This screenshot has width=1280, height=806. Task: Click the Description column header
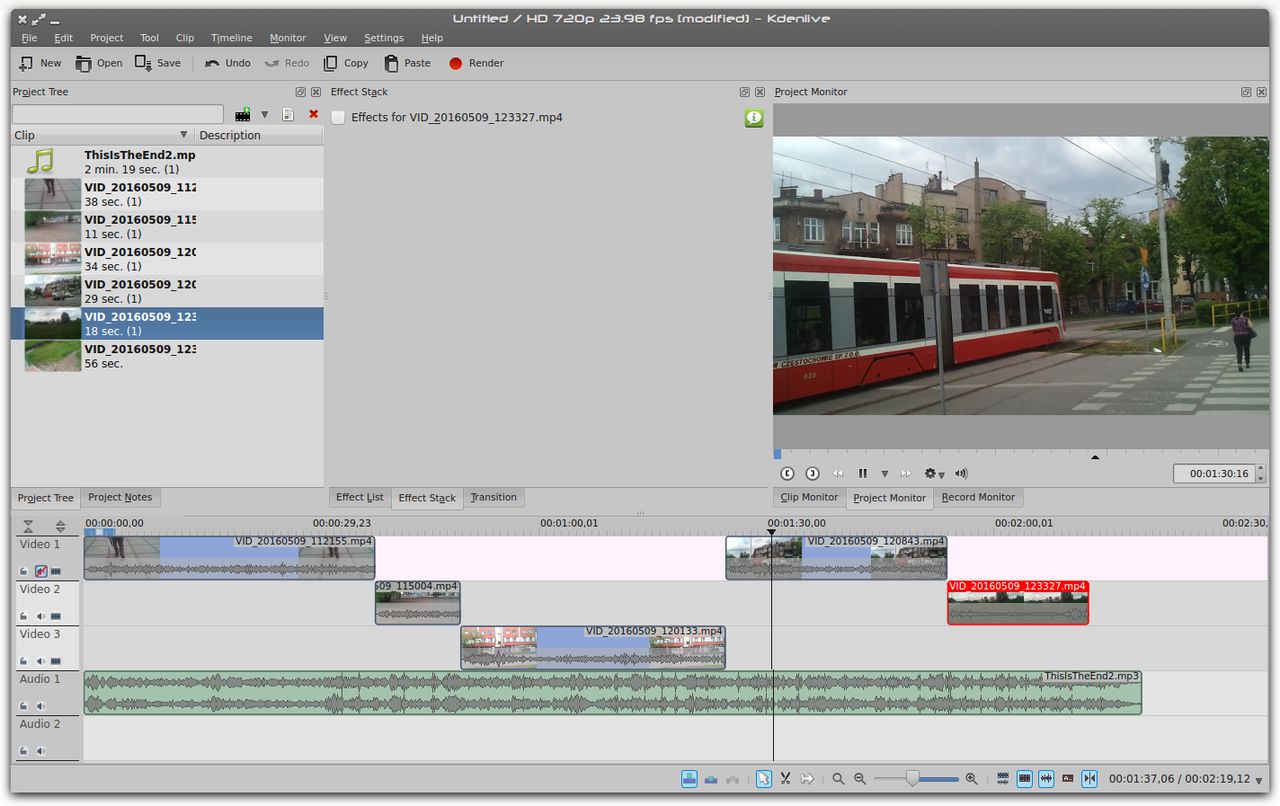click(258, 135)
